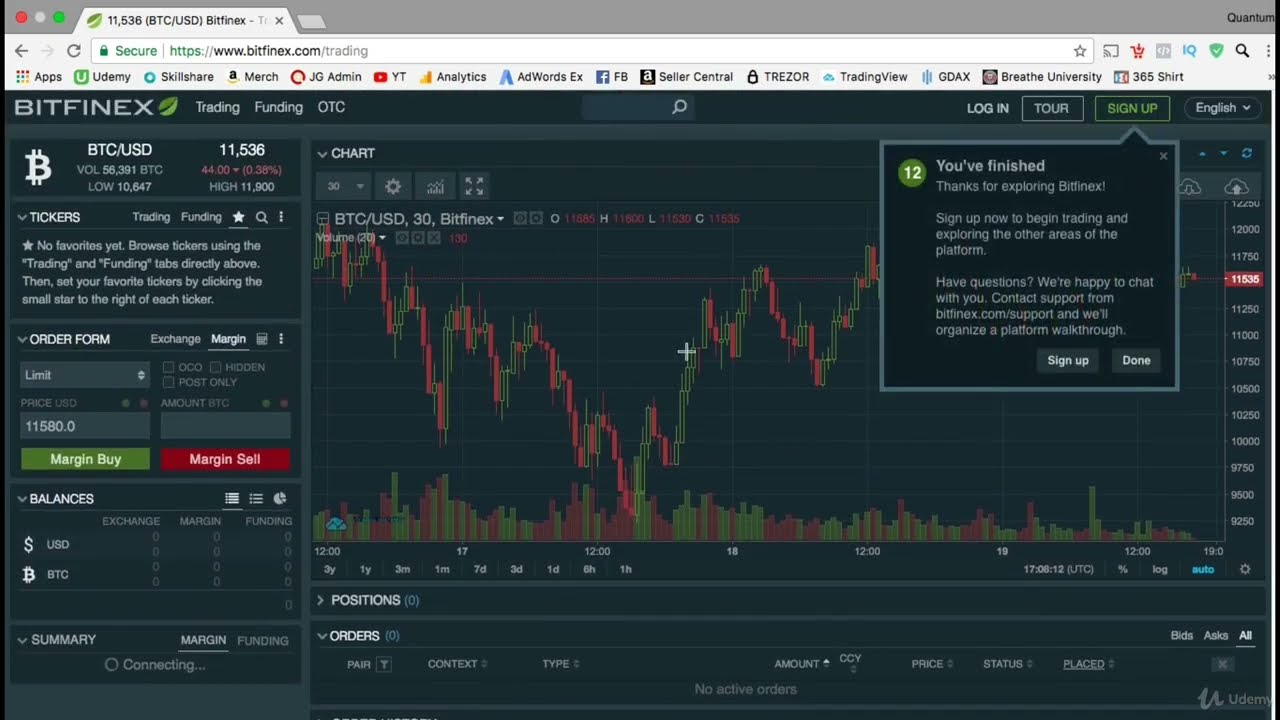Screen dimensions: 1280x720
Task: Enable the HIDDEN order checkbox
Action: [x=215, y=367]
